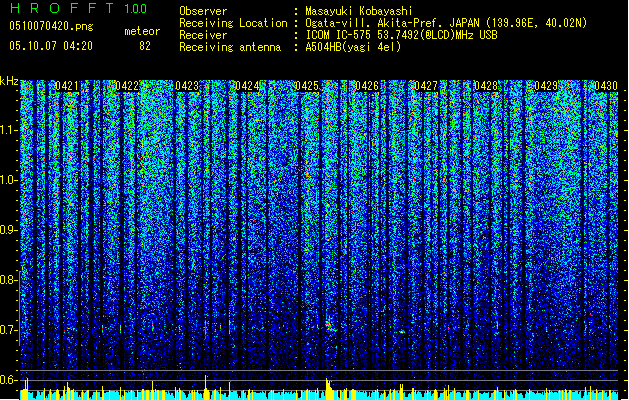Click the kHz axis unit label
The width and height of the screenshot is (629, 400).
pyautogui.click(x=9, y=81)
